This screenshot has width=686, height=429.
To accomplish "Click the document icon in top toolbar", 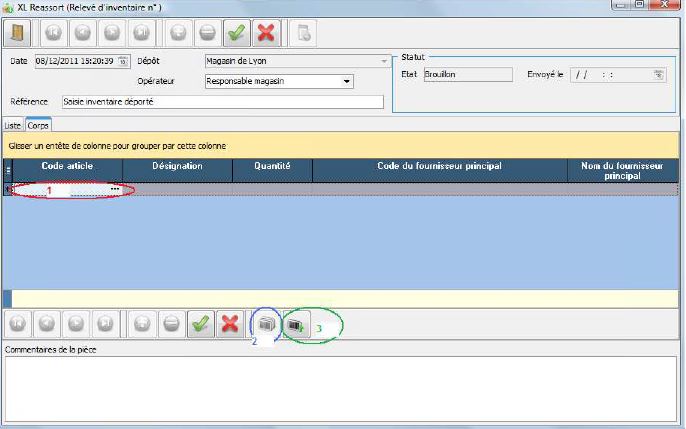I will click(x=305, y=31).
